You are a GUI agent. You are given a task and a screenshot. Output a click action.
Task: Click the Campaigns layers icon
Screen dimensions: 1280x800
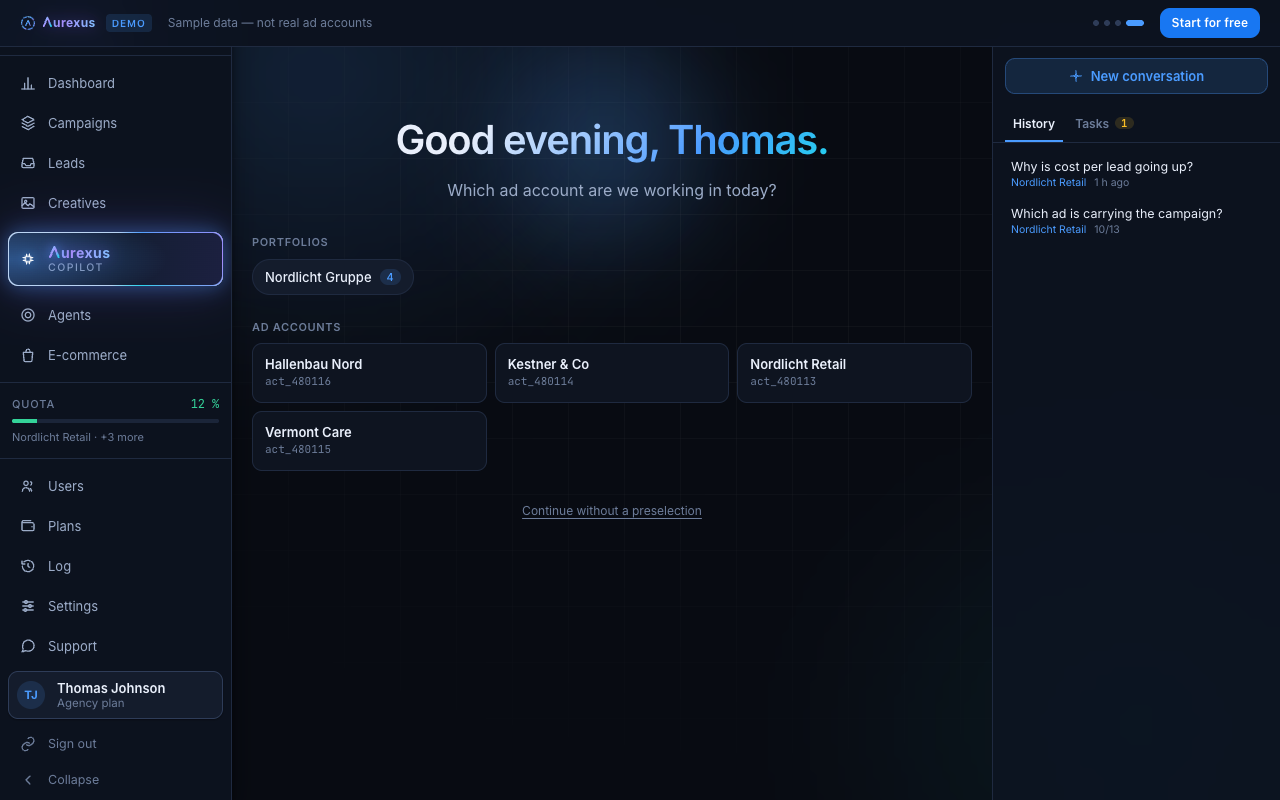point(28,123)
